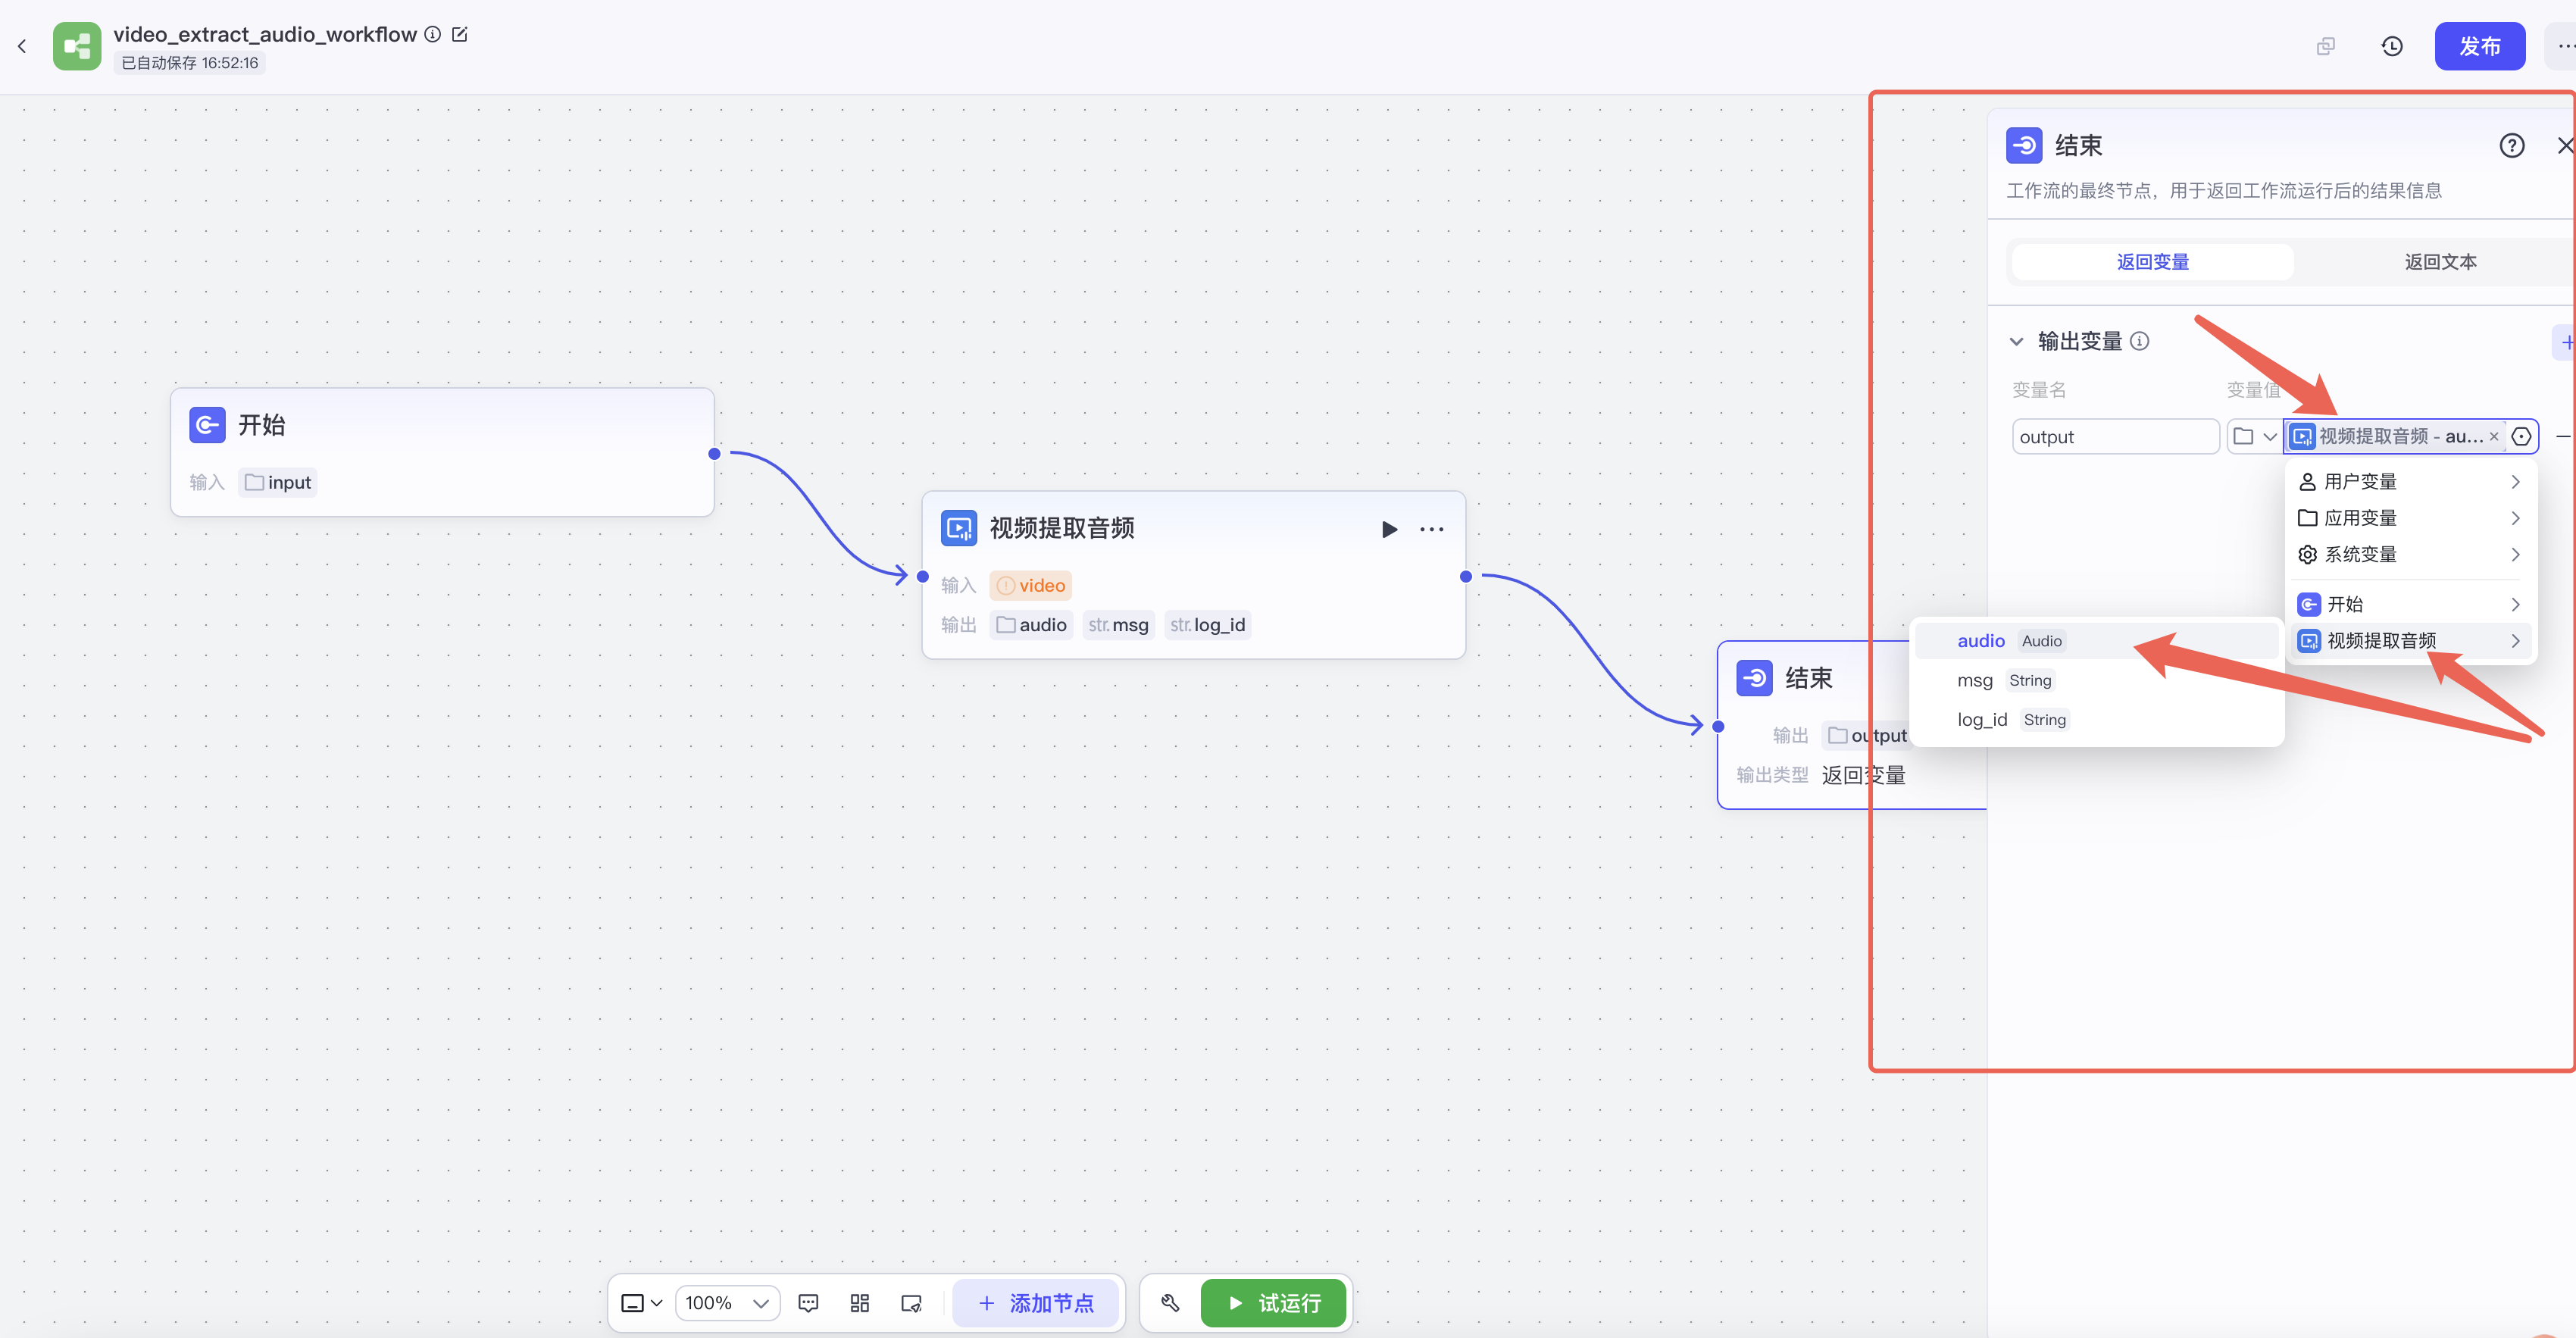Go back using the left arrow
The image size is (2576, 1338).
tap(22, 46)
